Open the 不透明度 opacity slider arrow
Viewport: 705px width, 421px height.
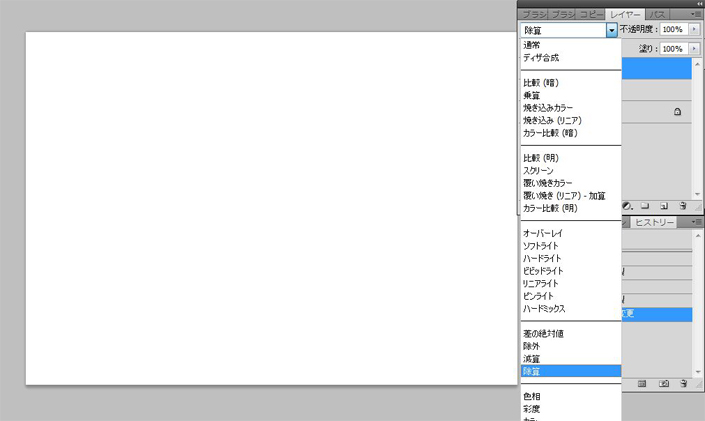pyautogui.click(x=694, y=29)
